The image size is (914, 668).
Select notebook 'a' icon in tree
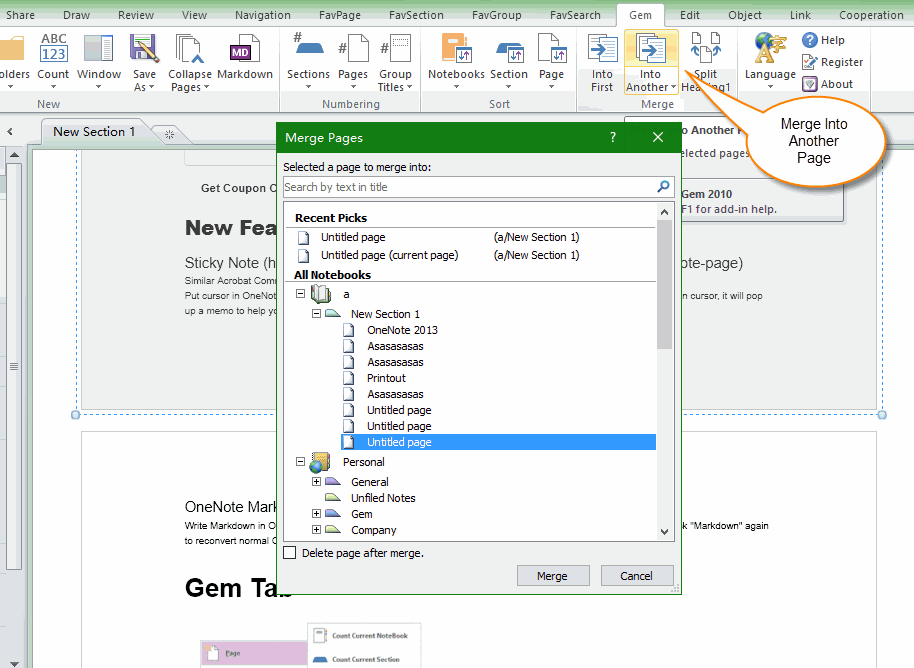pos(321,294)
